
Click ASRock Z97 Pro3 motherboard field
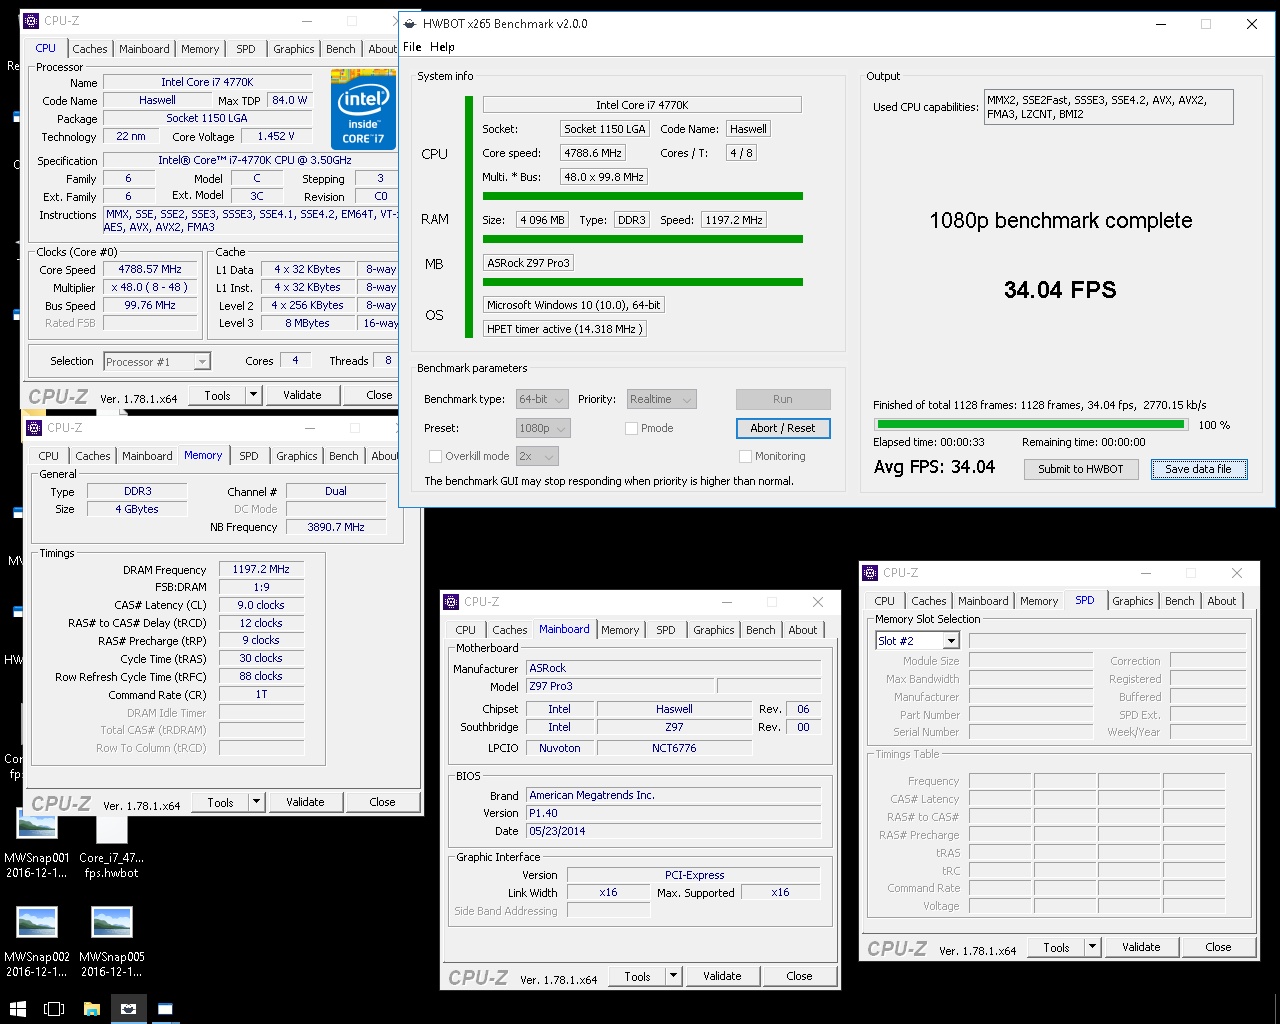(x=528, y=263)
